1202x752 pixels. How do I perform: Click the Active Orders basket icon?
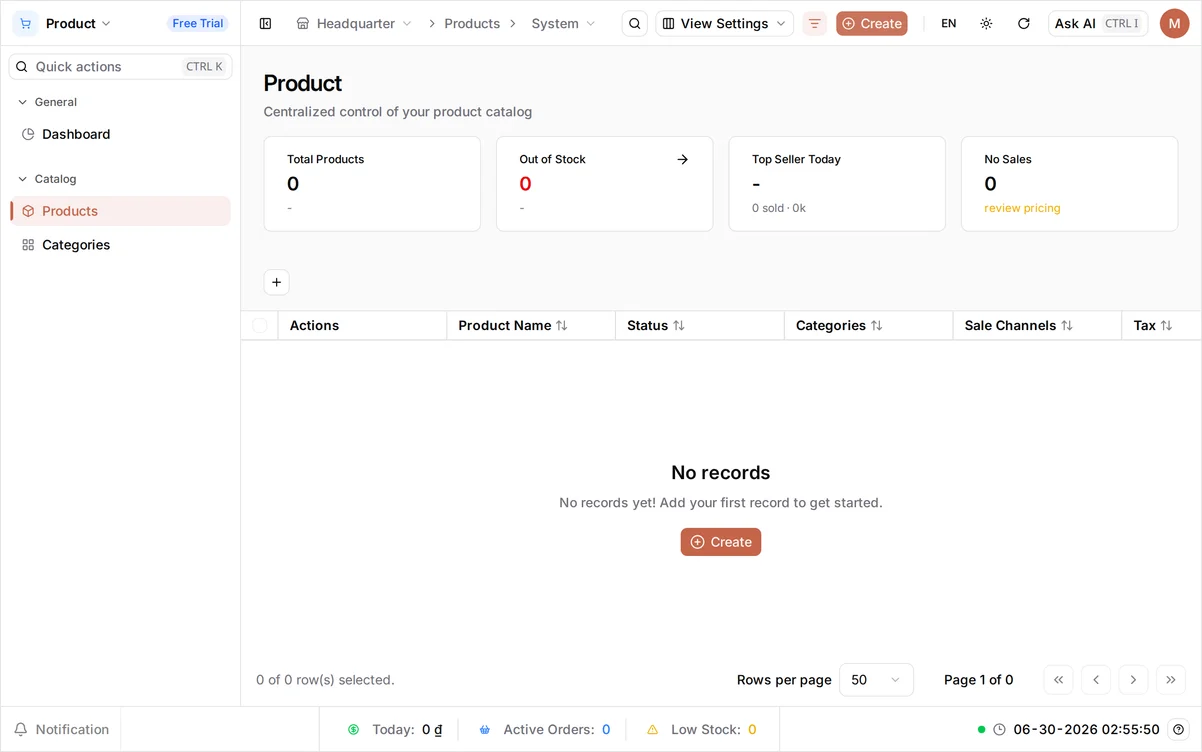[x=485, y=730]
